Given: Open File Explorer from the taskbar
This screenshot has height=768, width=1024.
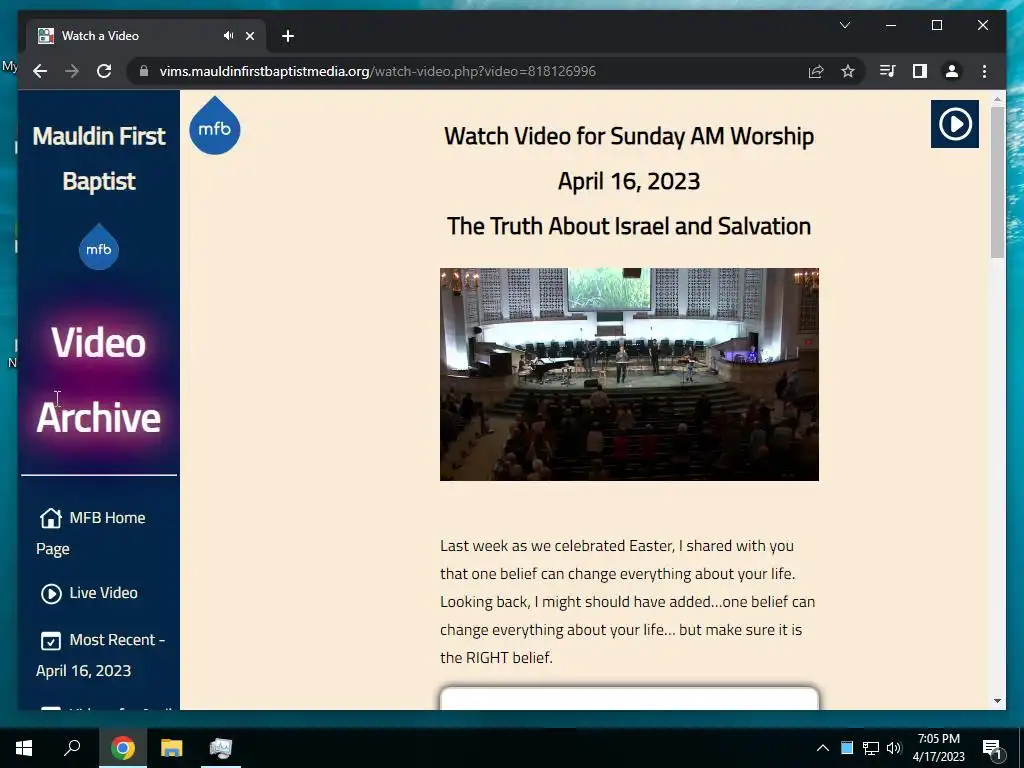Looking at the screenshot, I should tap(171, 748).
